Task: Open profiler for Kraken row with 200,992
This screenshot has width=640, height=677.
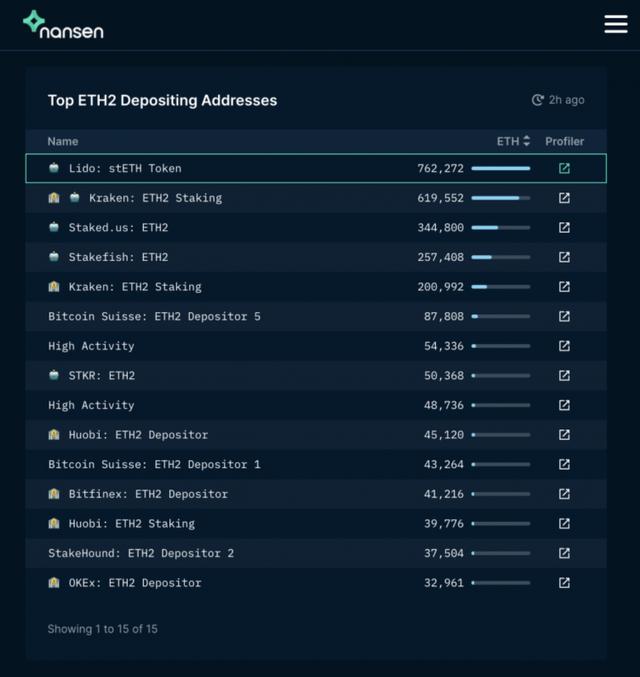Action: point(564,287)
